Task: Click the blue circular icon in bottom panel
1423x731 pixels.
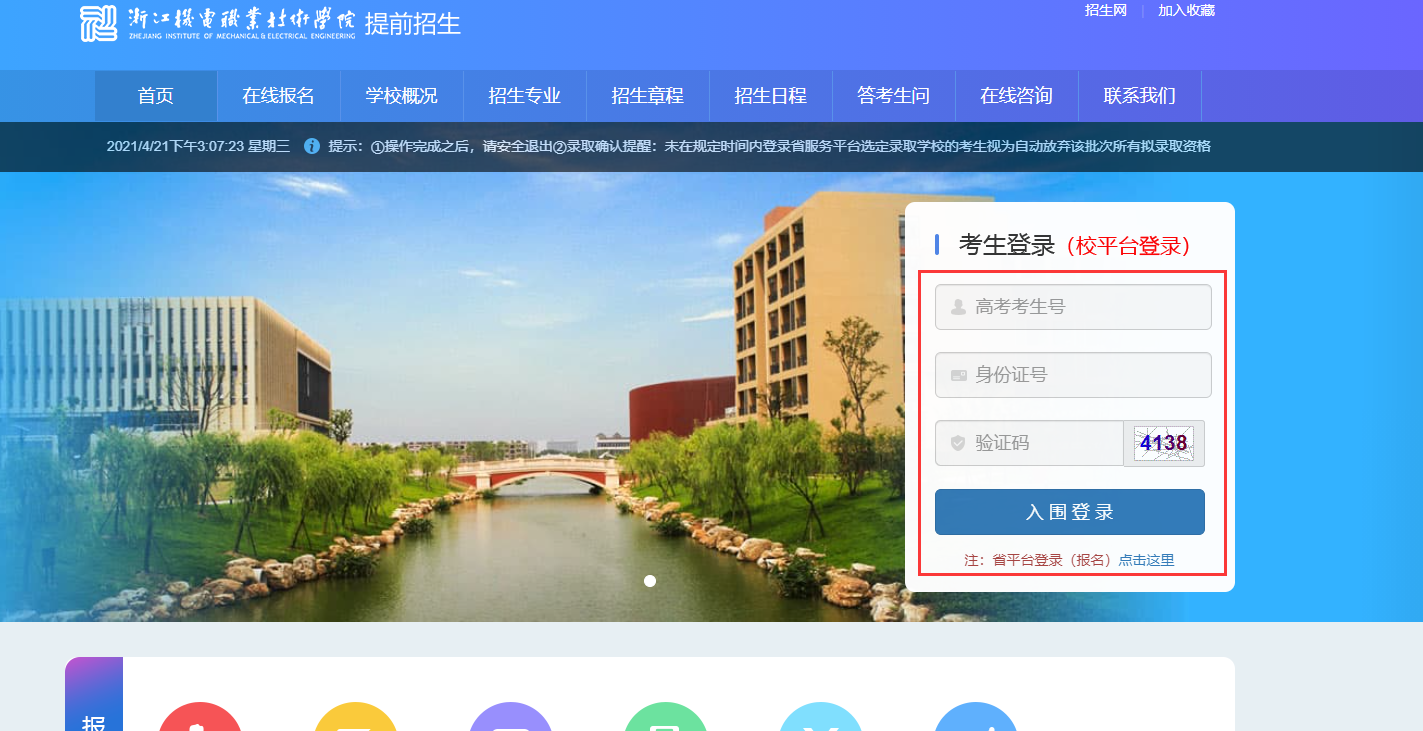Action: point(975,717)
